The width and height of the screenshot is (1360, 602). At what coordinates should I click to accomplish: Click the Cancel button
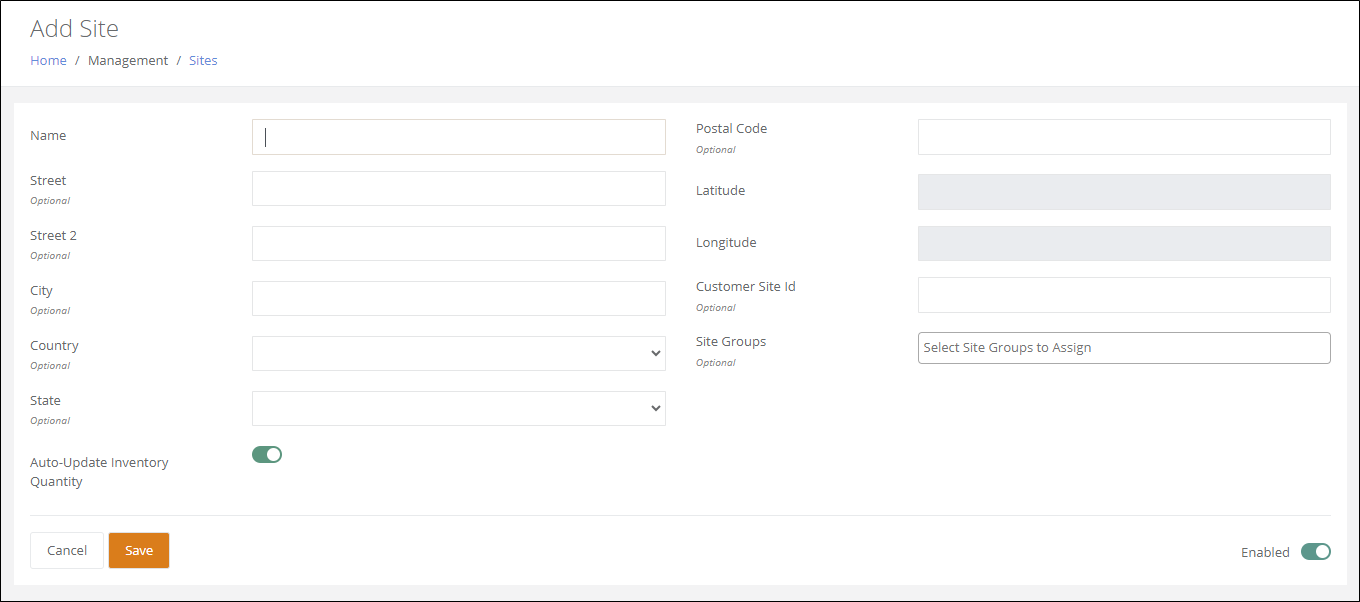click(x=67, y=550)
